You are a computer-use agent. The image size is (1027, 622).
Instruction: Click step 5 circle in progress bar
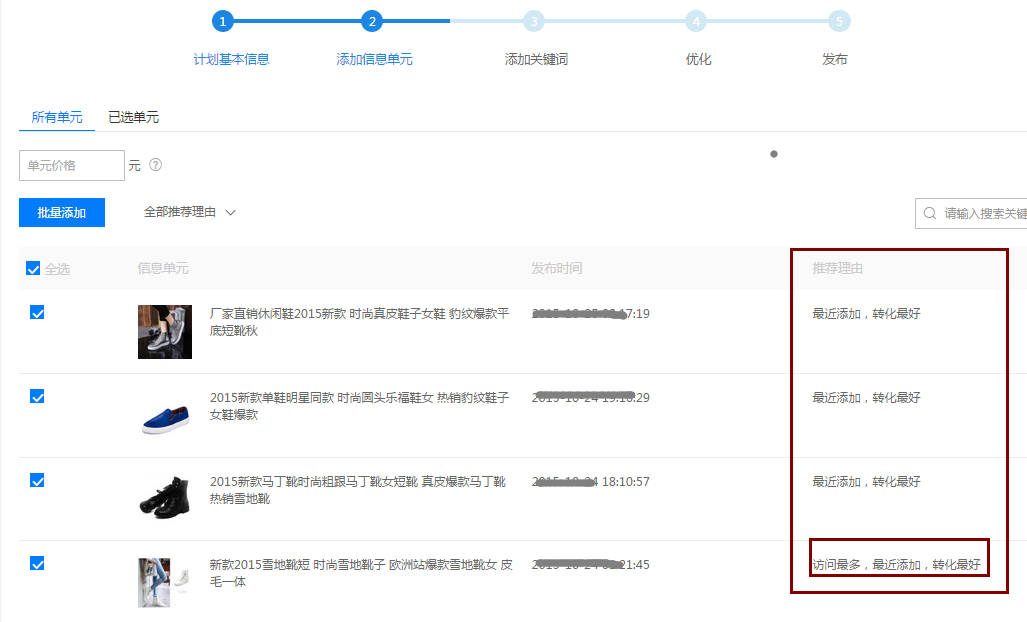(839, 21)
